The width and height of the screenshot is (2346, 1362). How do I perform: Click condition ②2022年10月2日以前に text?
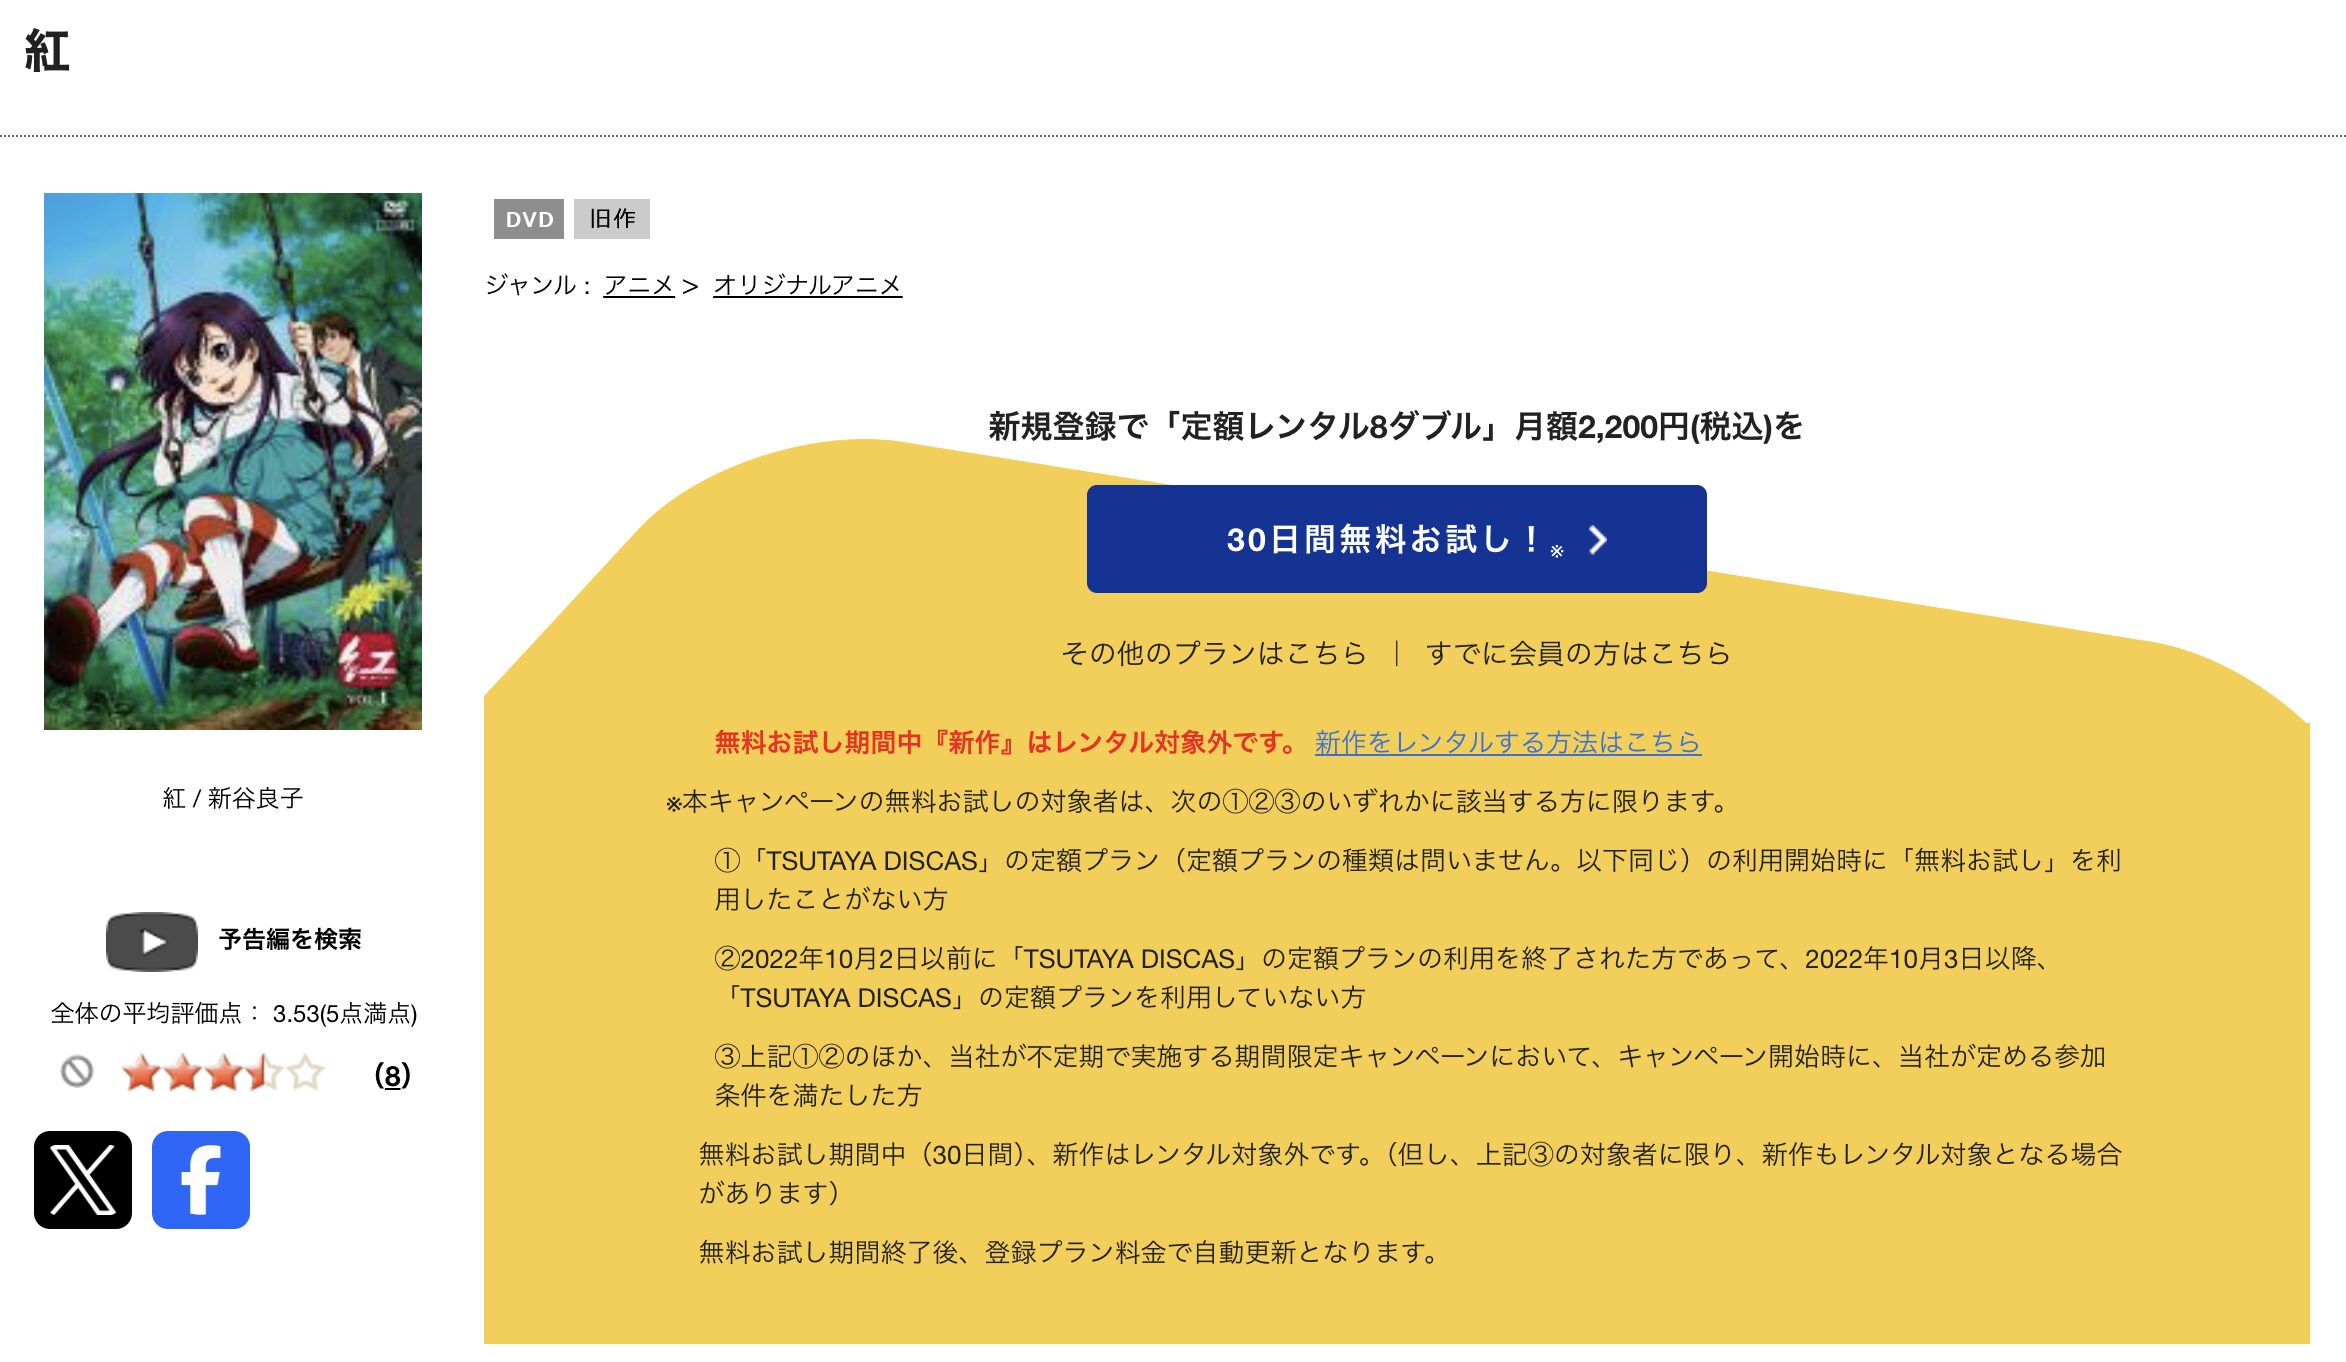(1383, 977)
